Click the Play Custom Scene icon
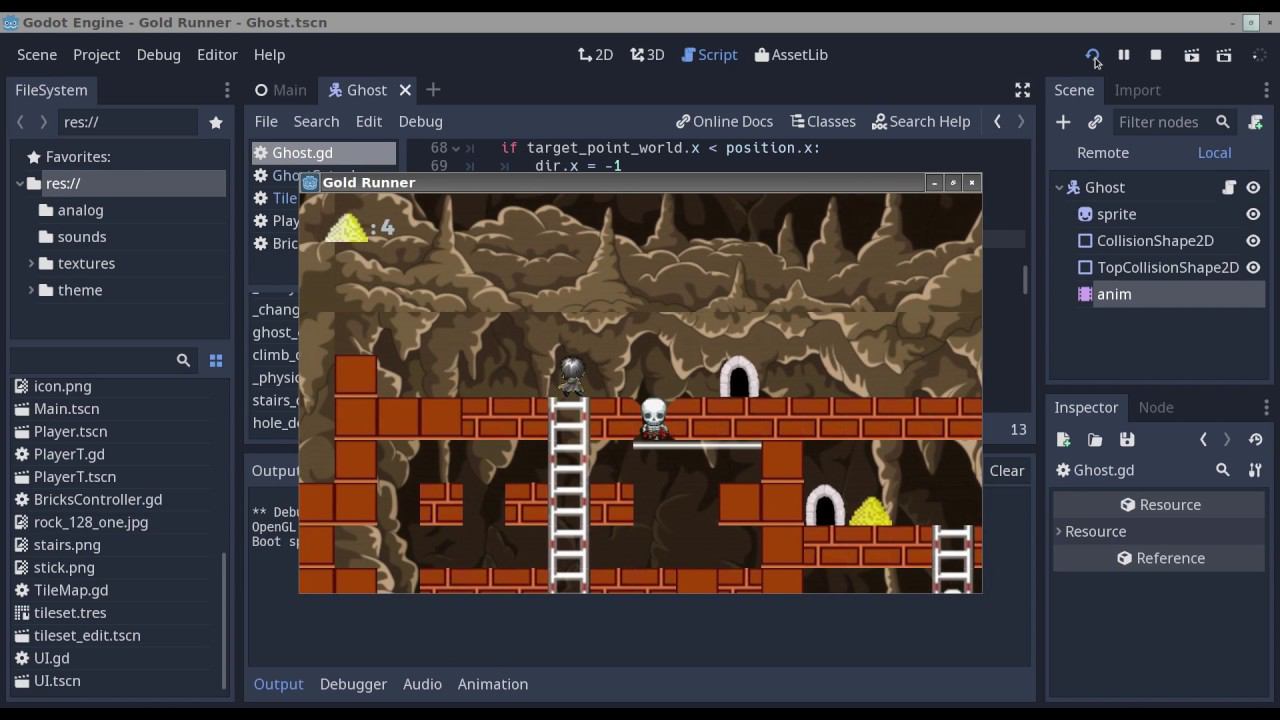Viewport: 1280px width, 720px height. [x=1224, y=55]
